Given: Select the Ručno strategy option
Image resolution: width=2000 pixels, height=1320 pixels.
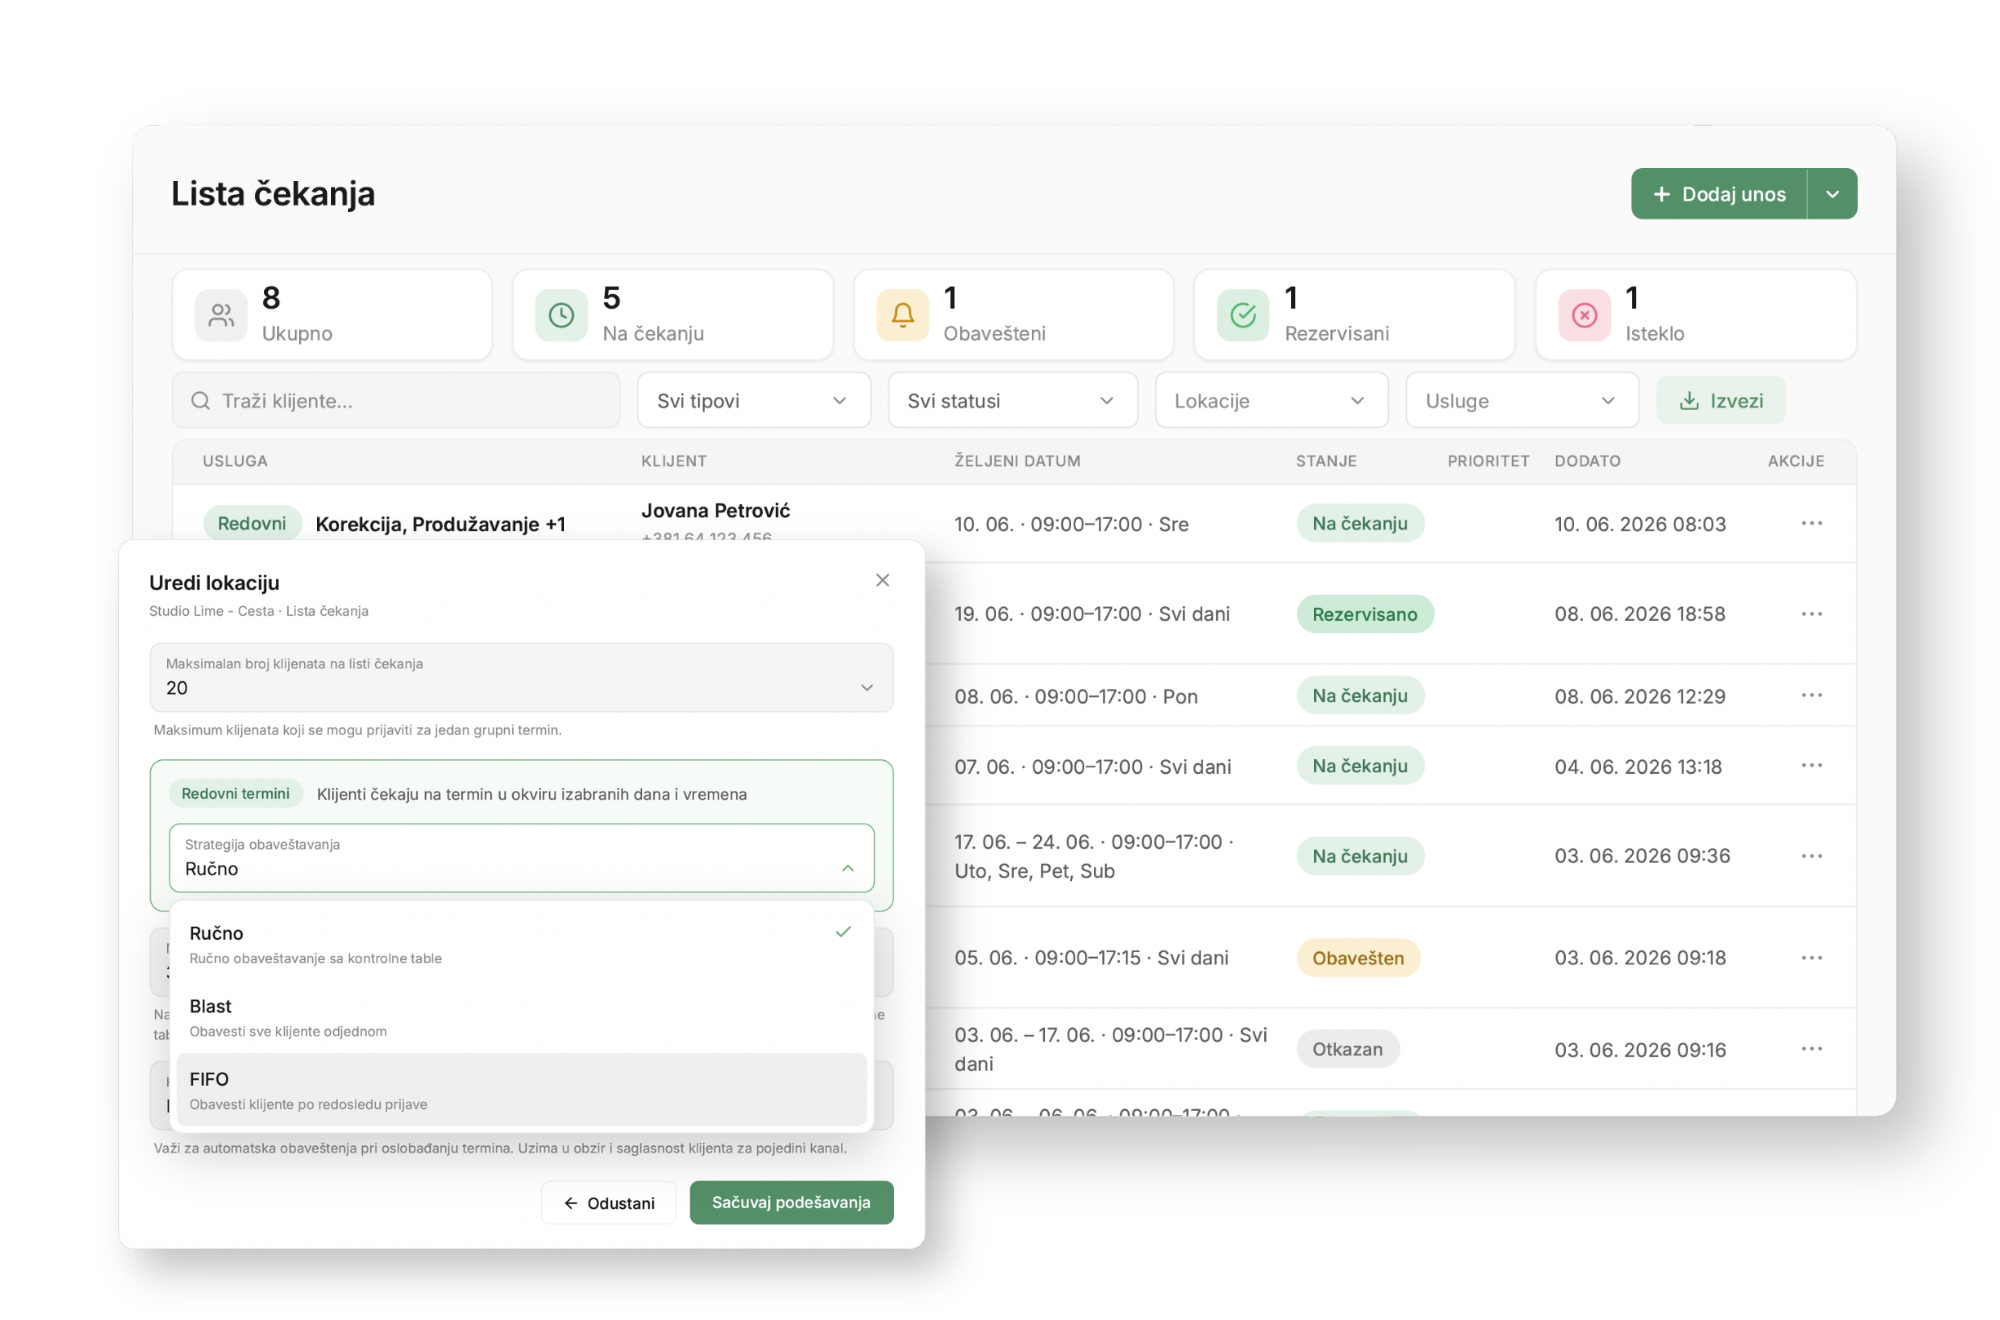Looking at the screenshot, I should tap(521, 944).
